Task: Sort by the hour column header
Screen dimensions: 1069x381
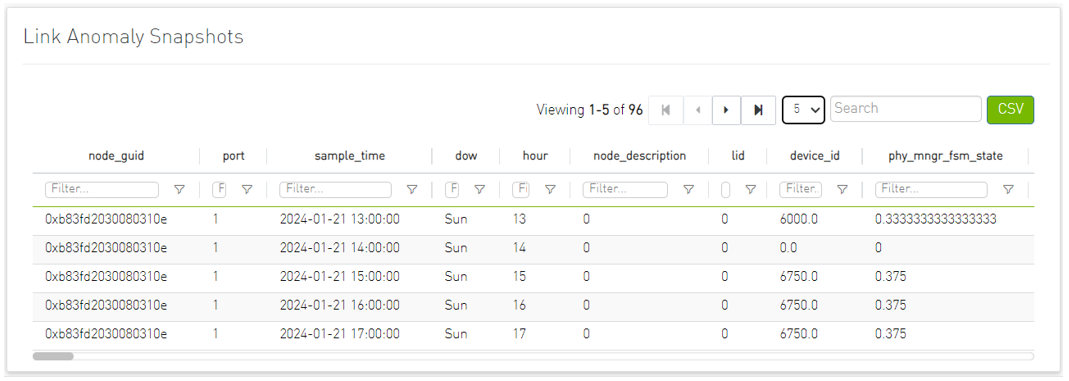Action: coord(535,156)
